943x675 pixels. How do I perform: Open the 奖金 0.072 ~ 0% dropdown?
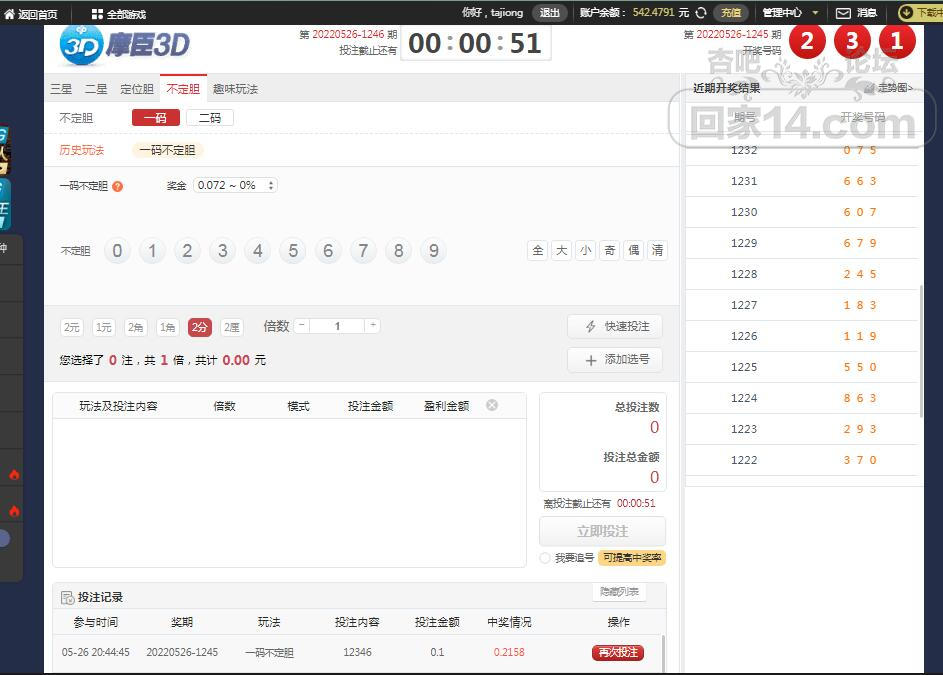tap(235, 186)
